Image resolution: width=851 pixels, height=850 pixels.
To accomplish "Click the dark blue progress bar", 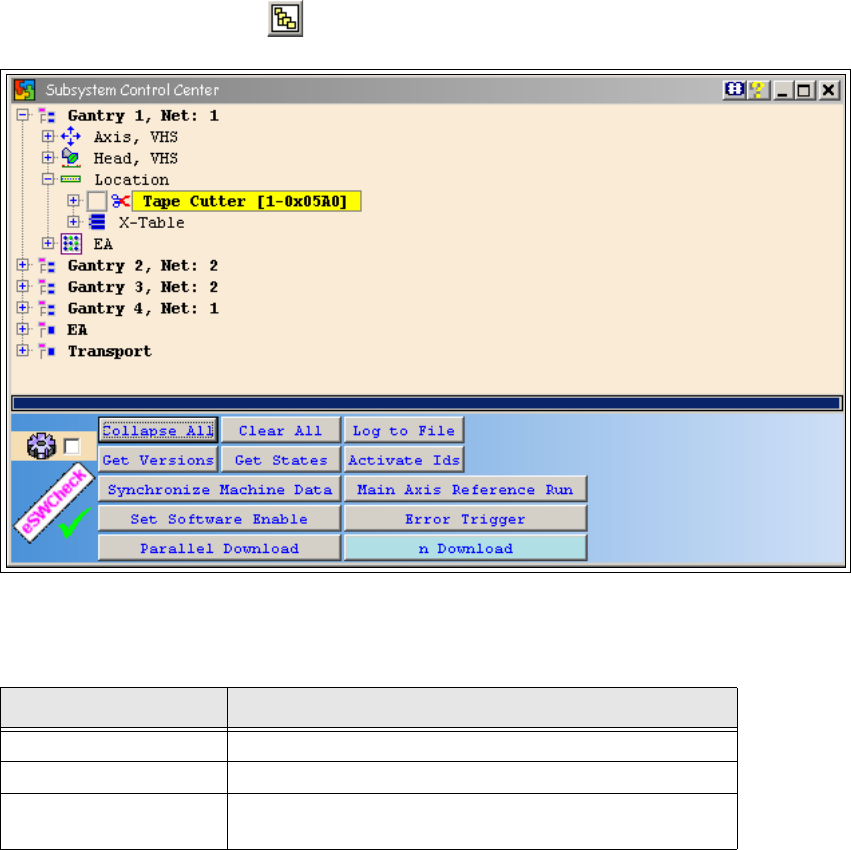I will (x=427, y=403).
